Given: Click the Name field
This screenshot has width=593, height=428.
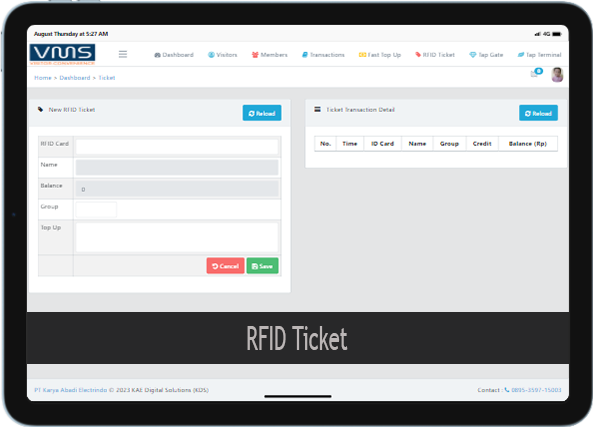Looking at the screenshot, I should [x=177, y=167].
